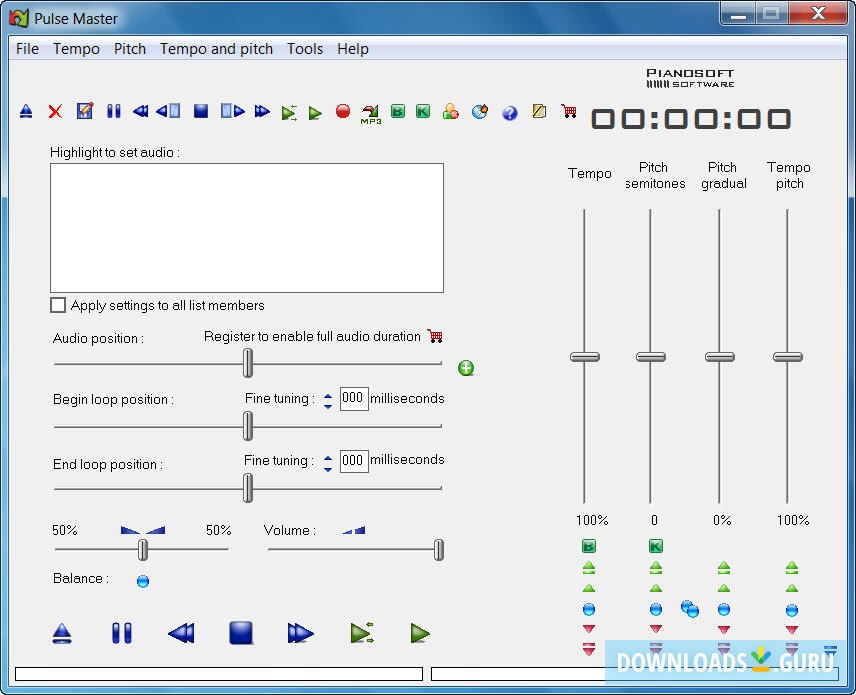Click the Tempo pitch vertical slider handle
This screenshot has height=695, width=856.
point(788,357)
